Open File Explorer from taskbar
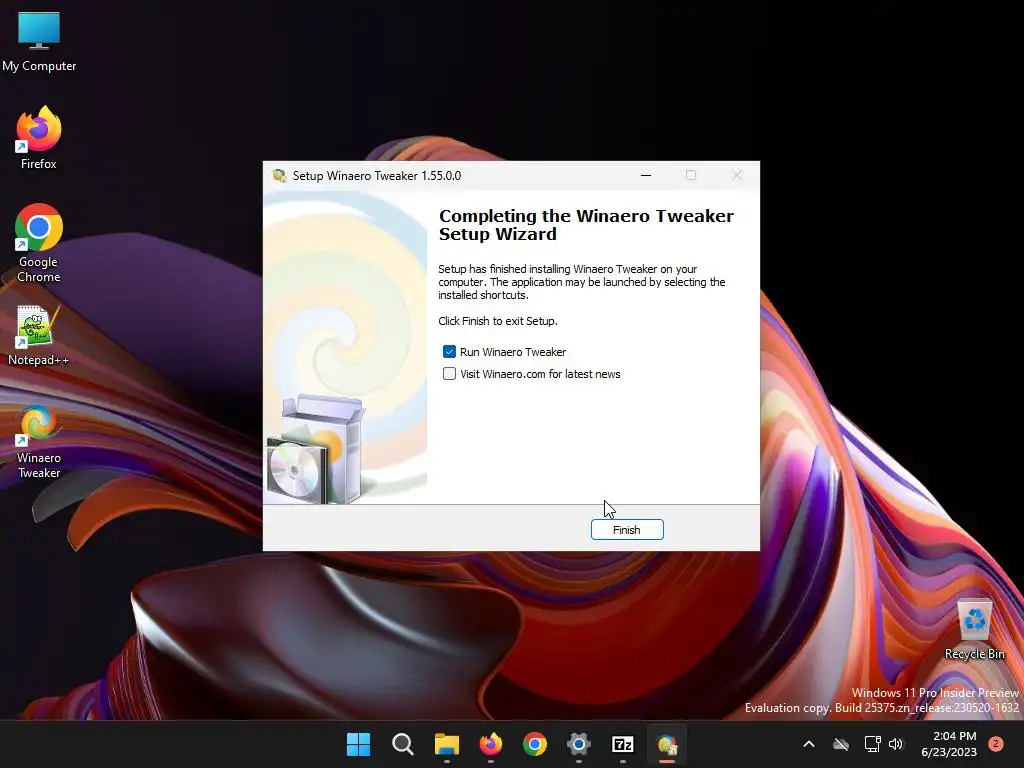 (447, 744)
